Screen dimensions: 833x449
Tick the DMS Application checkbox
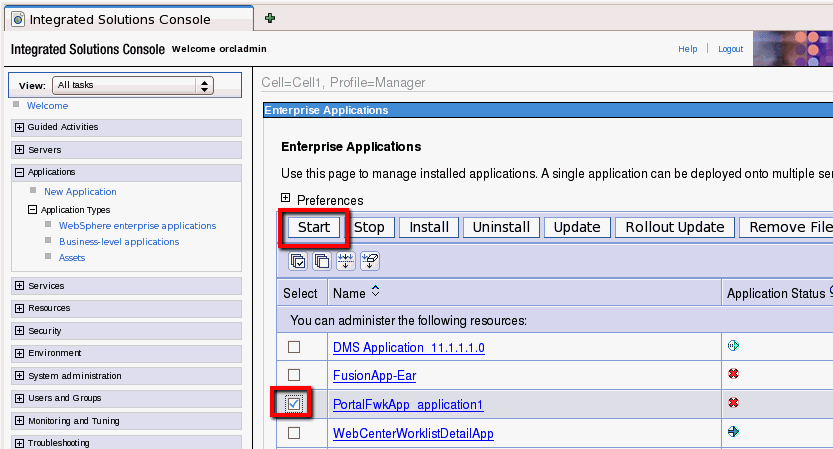point(294,347)
